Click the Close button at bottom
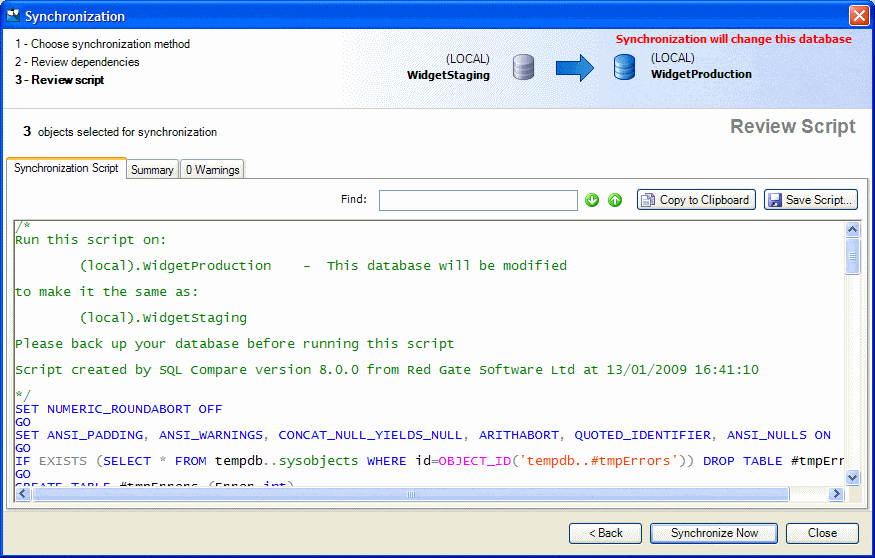This screenshot has height=558, width=875. [x=822, y=533]
